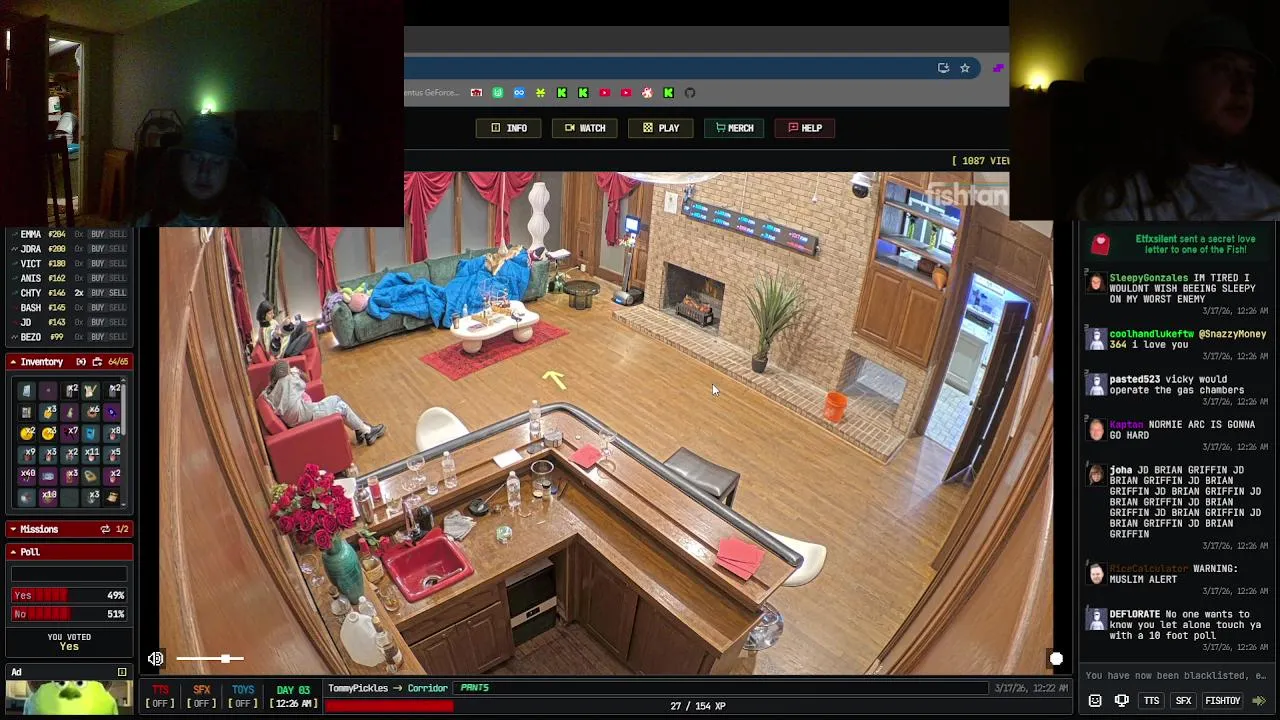Viewport: 1280px width, 720px height.
Task: Open the first red YouTube bookmark
Action: 604,93
